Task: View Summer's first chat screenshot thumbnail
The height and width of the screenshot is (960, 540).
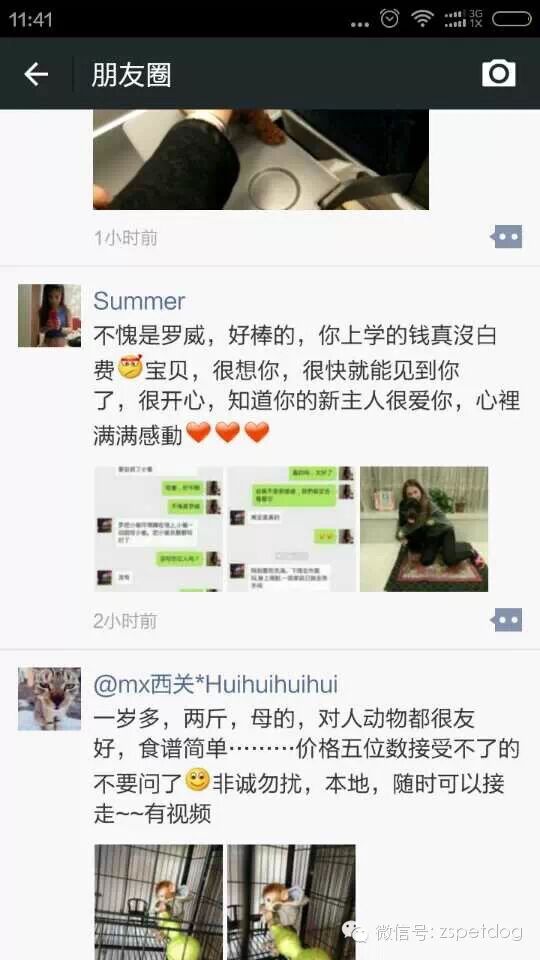Action: [x=158, y=529]
